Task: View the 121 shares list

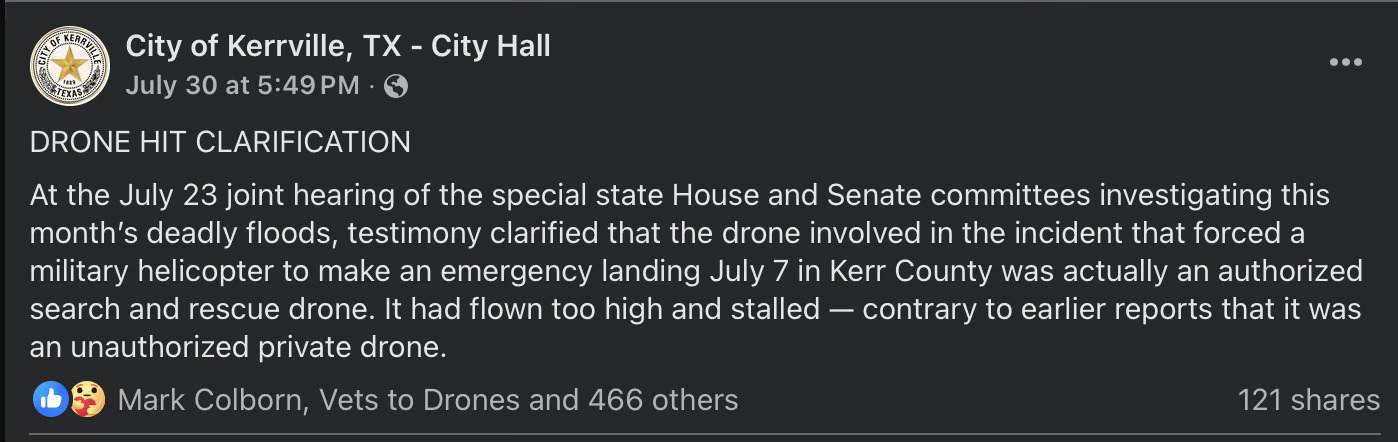Action: pyautogui.click(x=1308, y=400)
